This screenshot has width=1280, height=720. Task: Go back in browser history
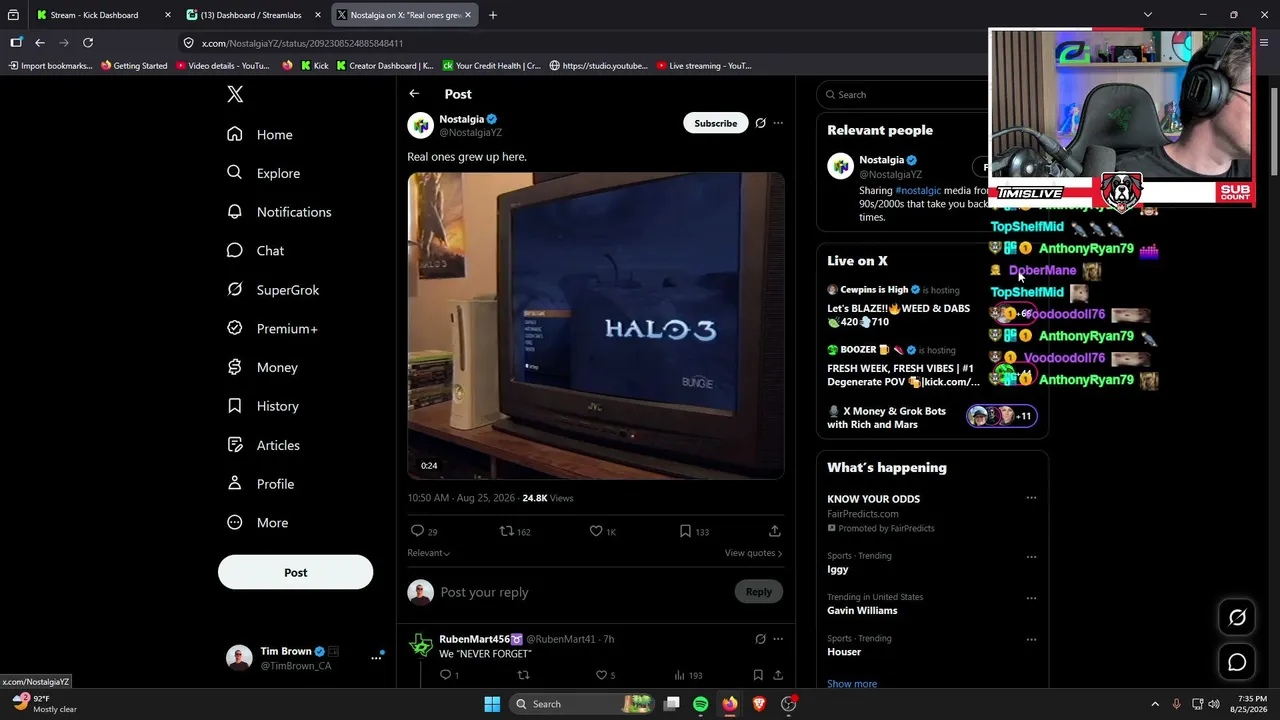(x=40, y=43)
